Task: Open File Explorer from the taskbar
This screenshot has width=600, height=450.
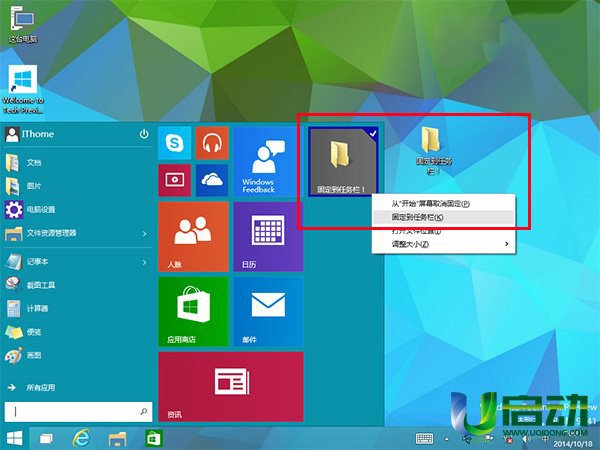Action: [x=117, y=439]
